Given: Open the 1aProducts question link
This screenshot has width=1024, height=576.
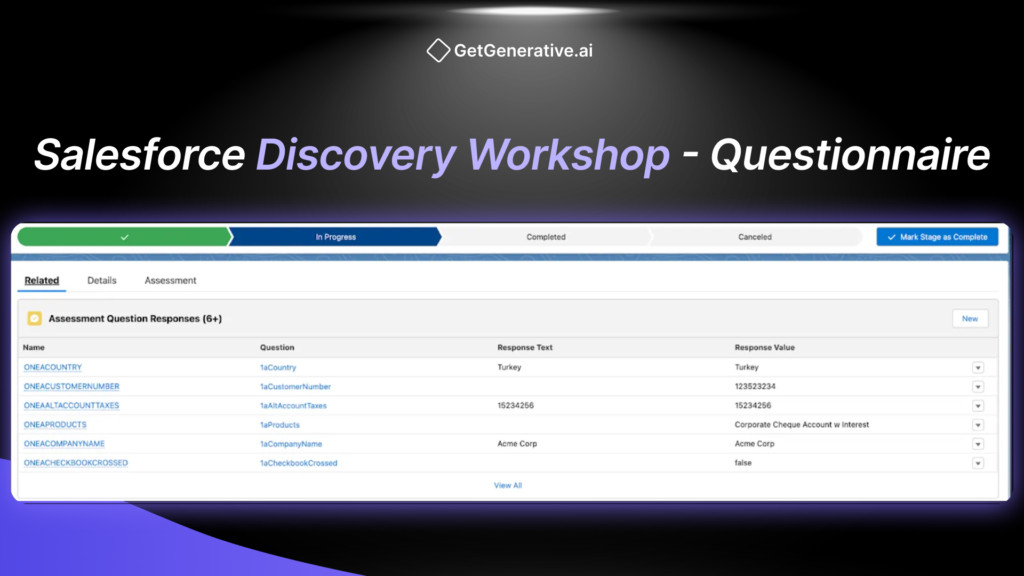Looking at the screenshot, I should 280,425.
